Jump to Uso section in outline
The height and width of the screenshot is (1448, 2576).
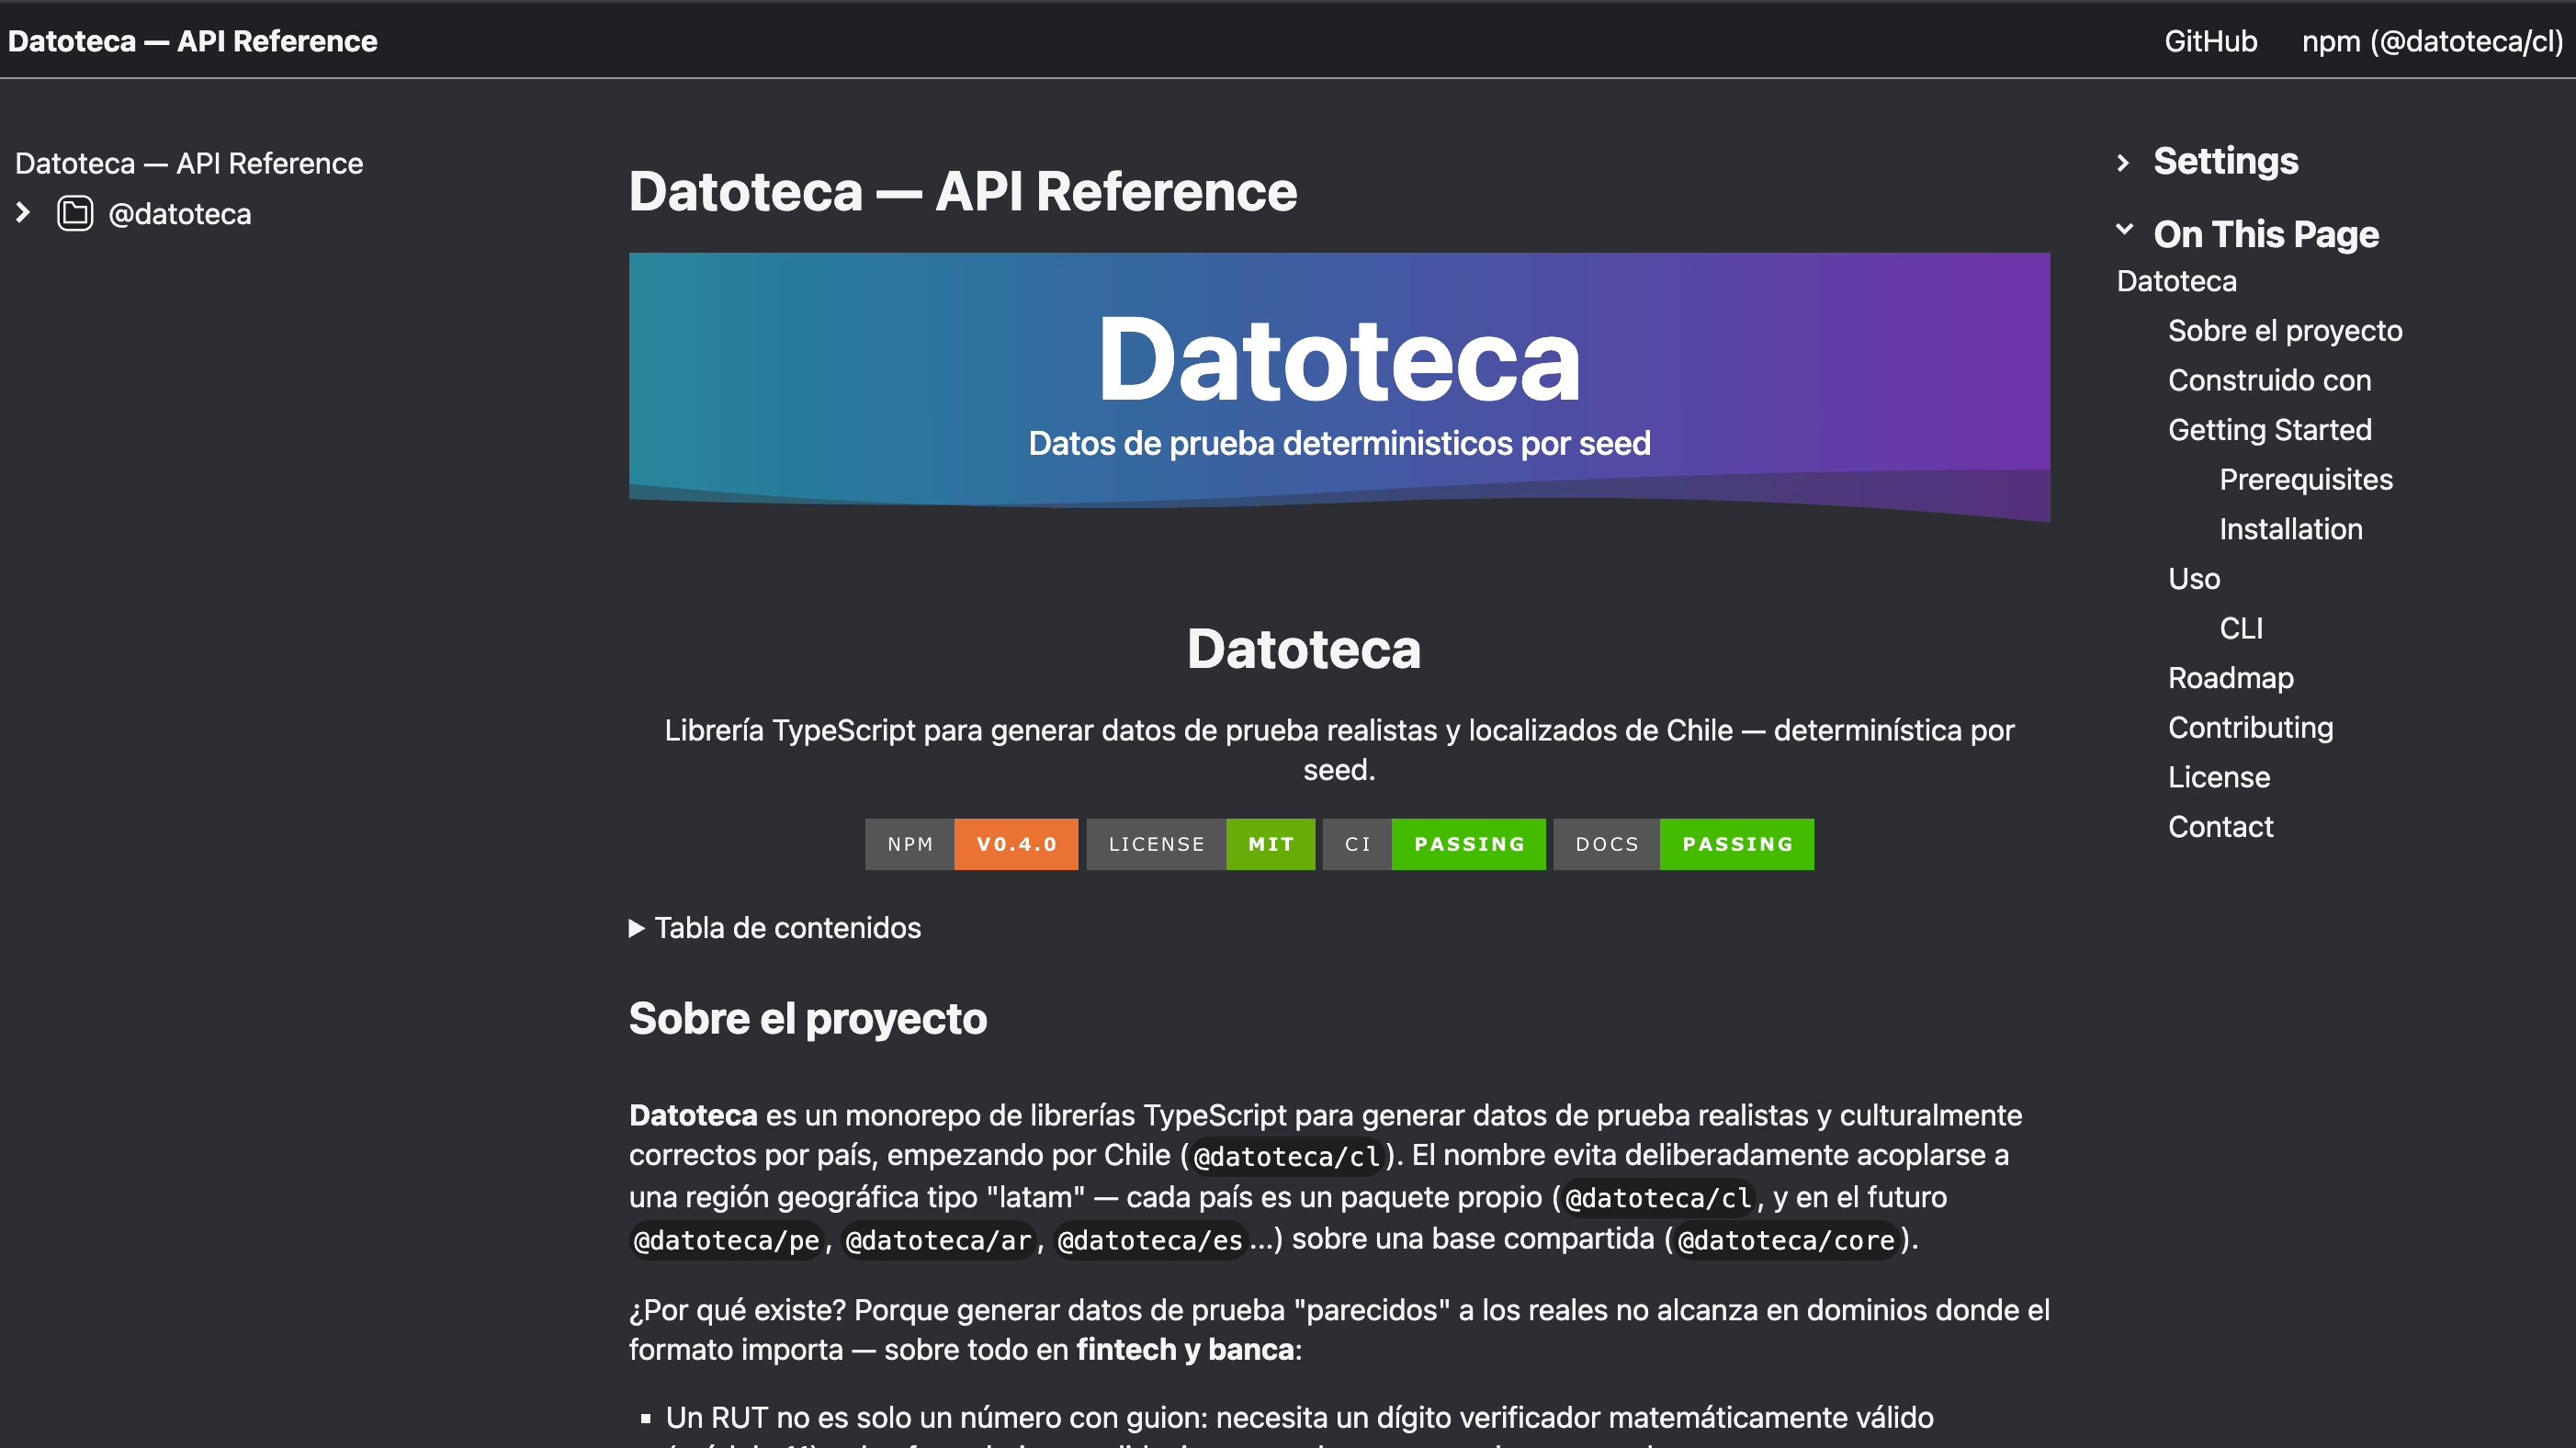point(2194,579)
